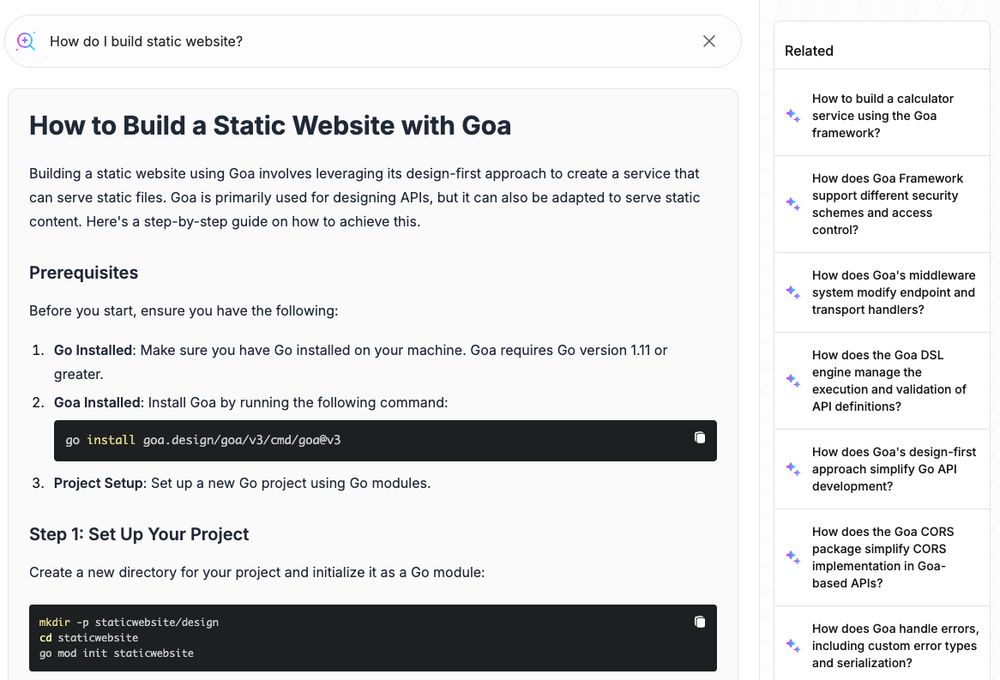This screenshot has height=680, width=1000.
Task: Copy the mkdir staticwebsite code block
Action: pos(700,622)
